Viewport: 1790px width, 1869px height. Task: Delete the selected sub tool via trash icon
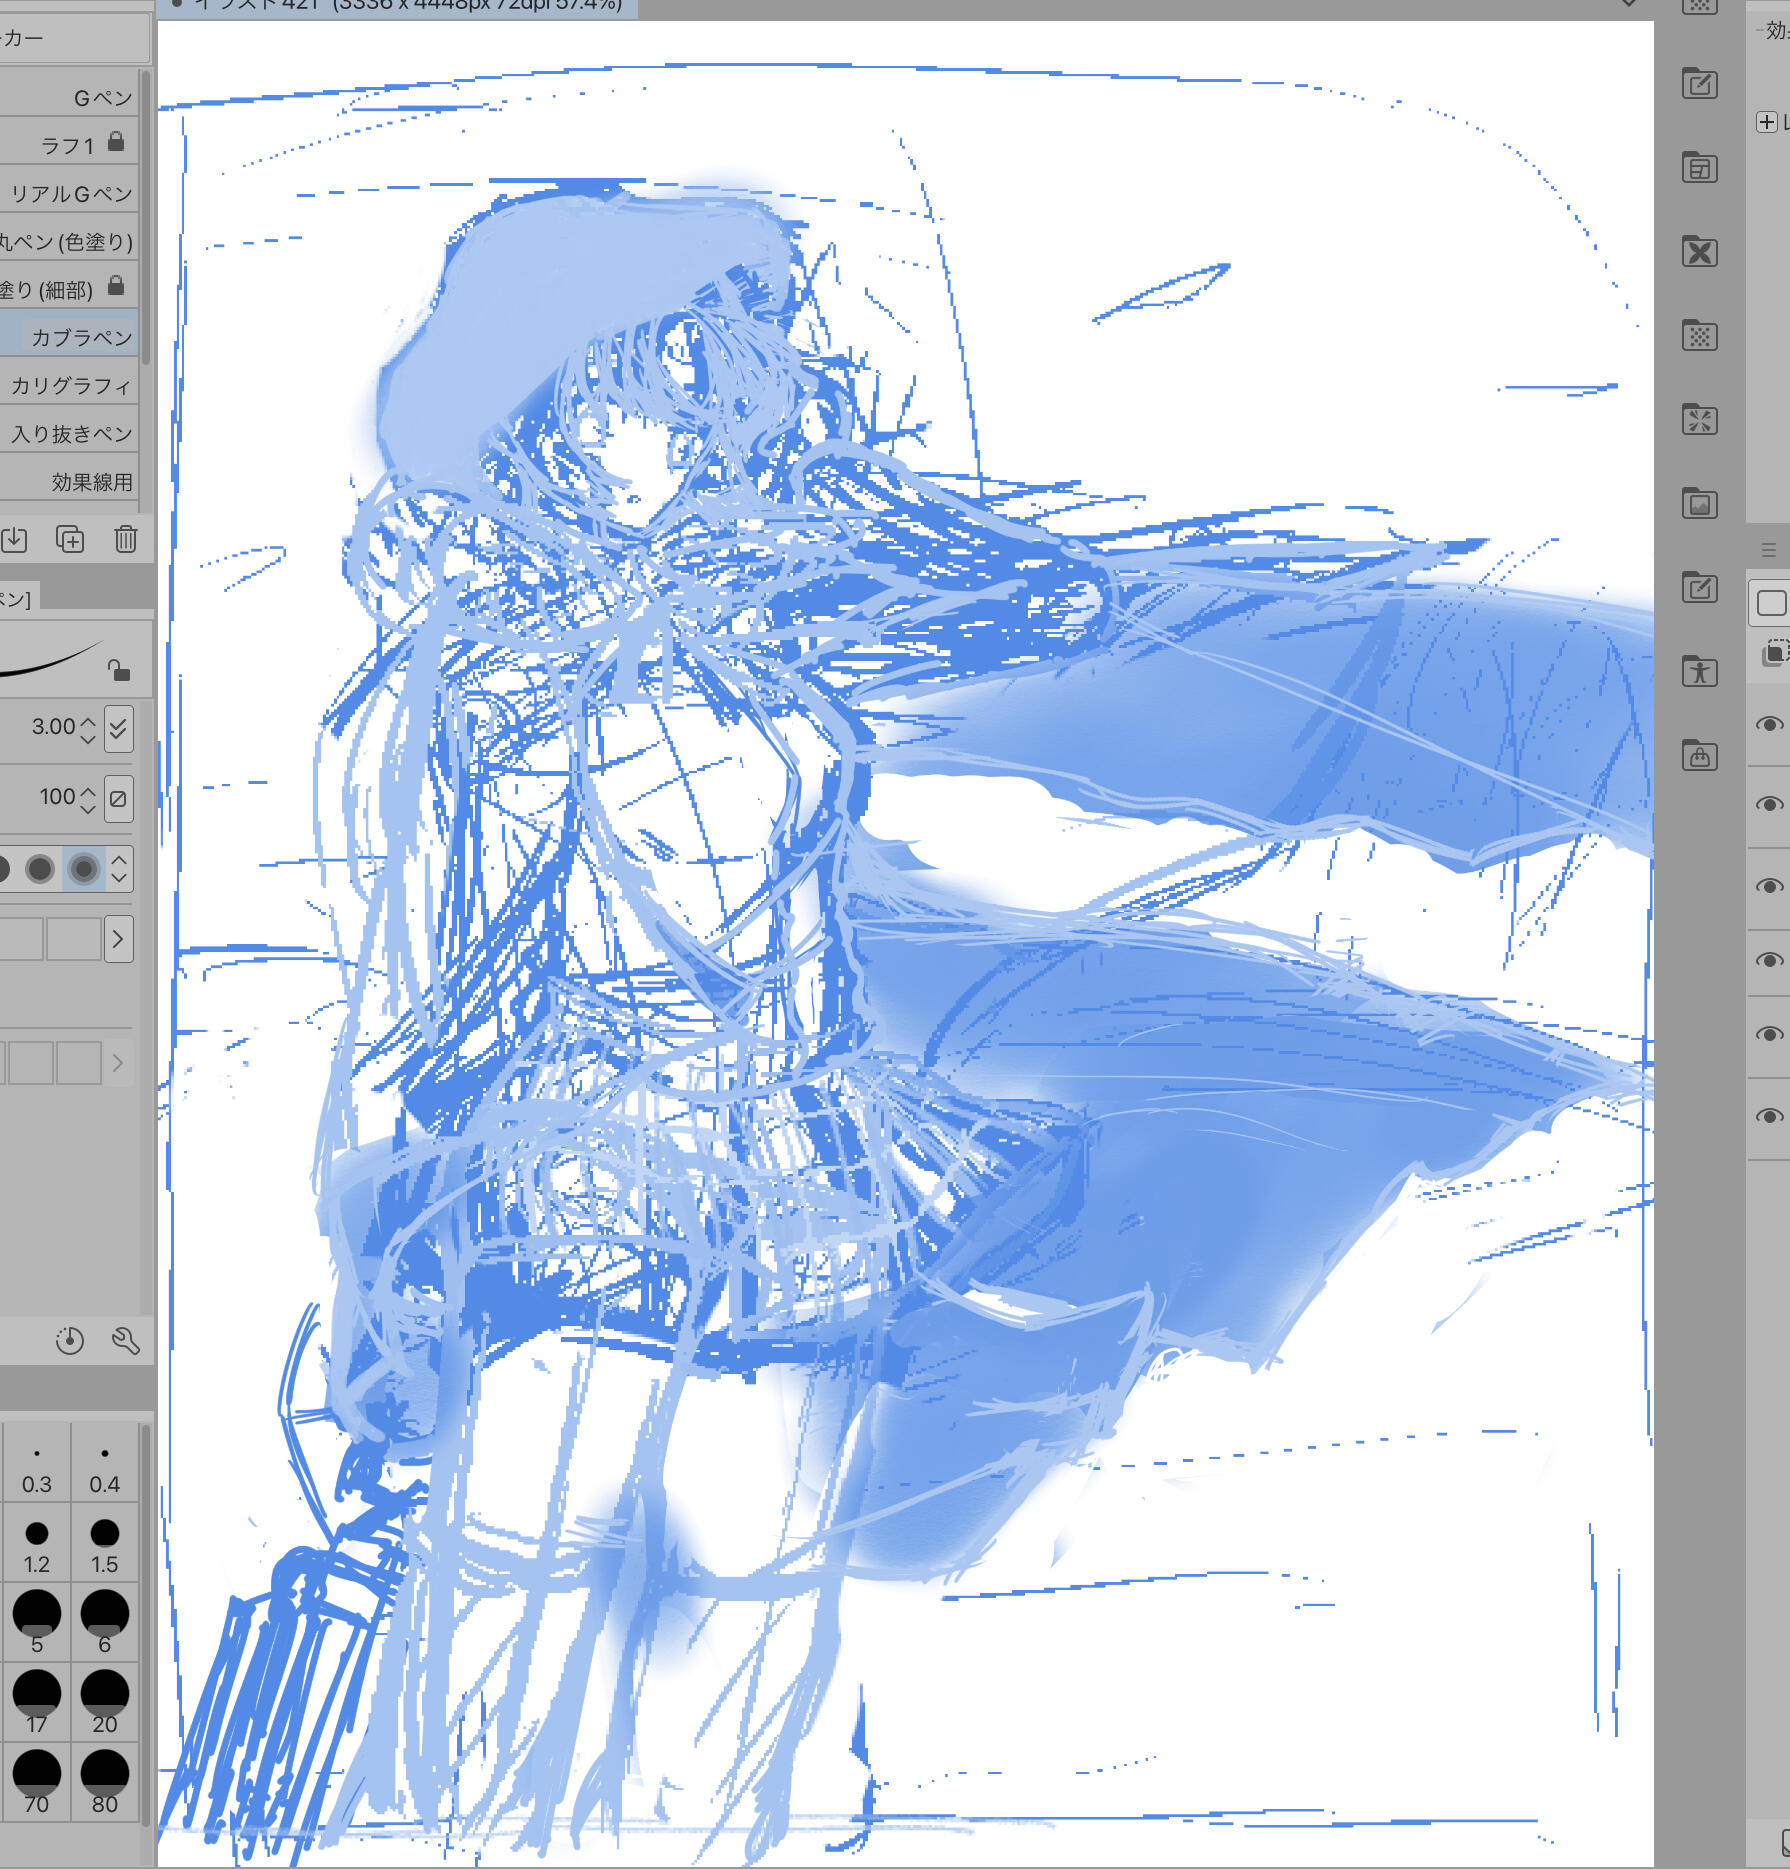click(125, 539)
